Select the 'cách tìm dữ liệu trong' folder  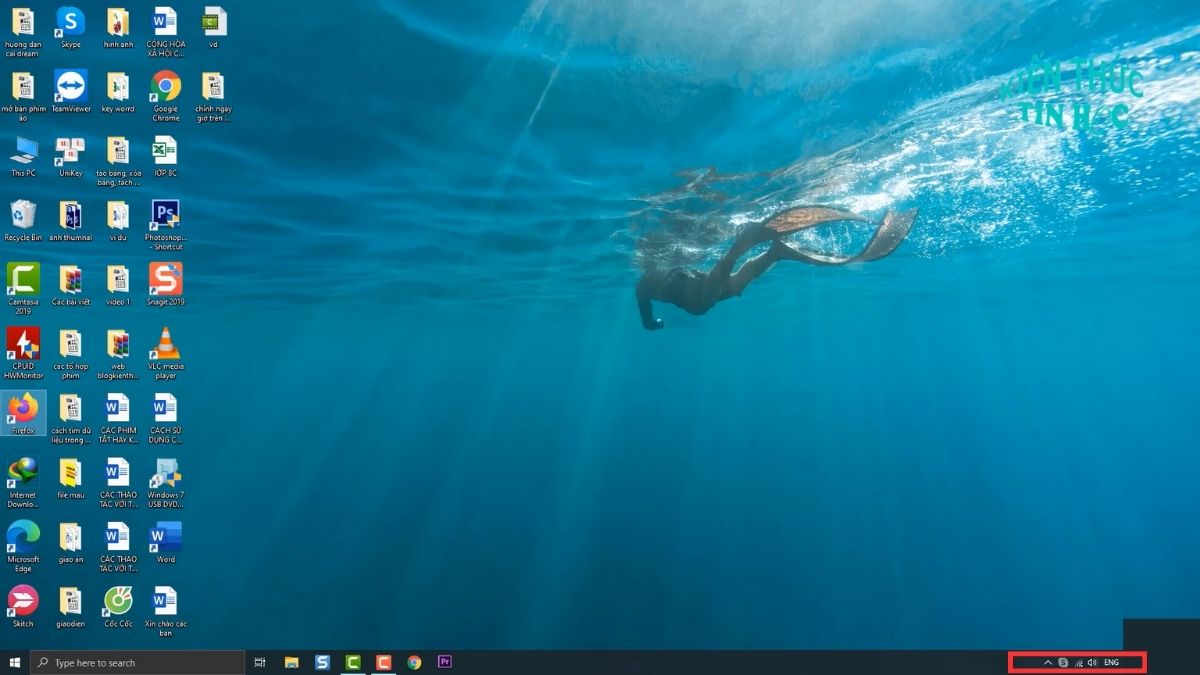click(x=70, y=417)
